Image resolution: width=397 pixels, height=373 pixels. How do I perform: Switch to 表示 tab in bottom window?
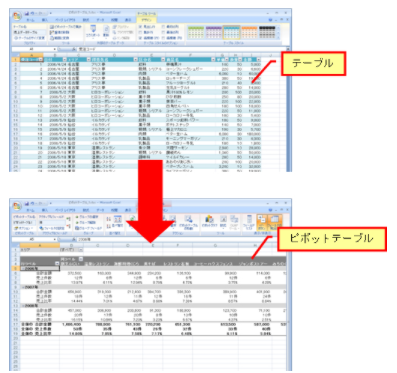128,210
